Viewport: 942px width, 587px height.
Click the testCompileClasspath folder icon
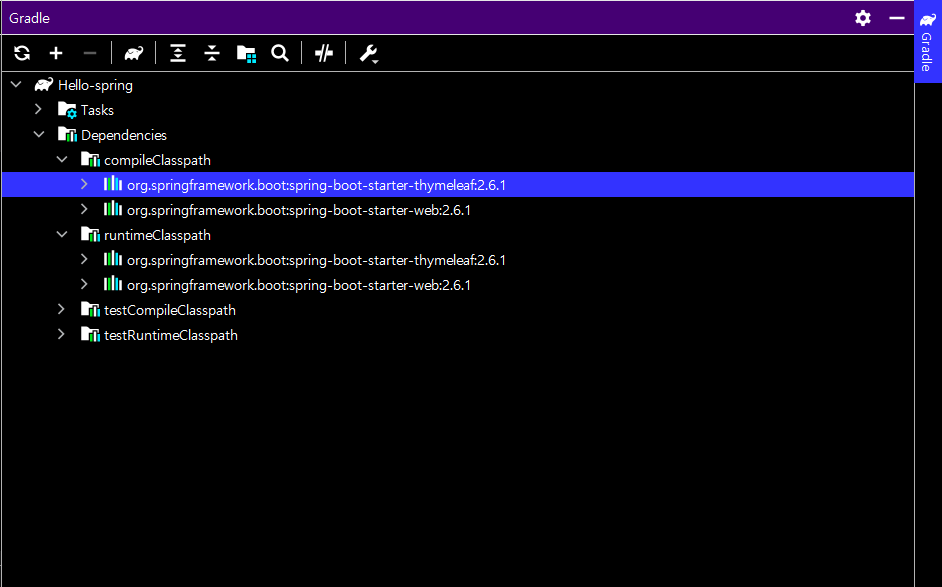point(90,309)
